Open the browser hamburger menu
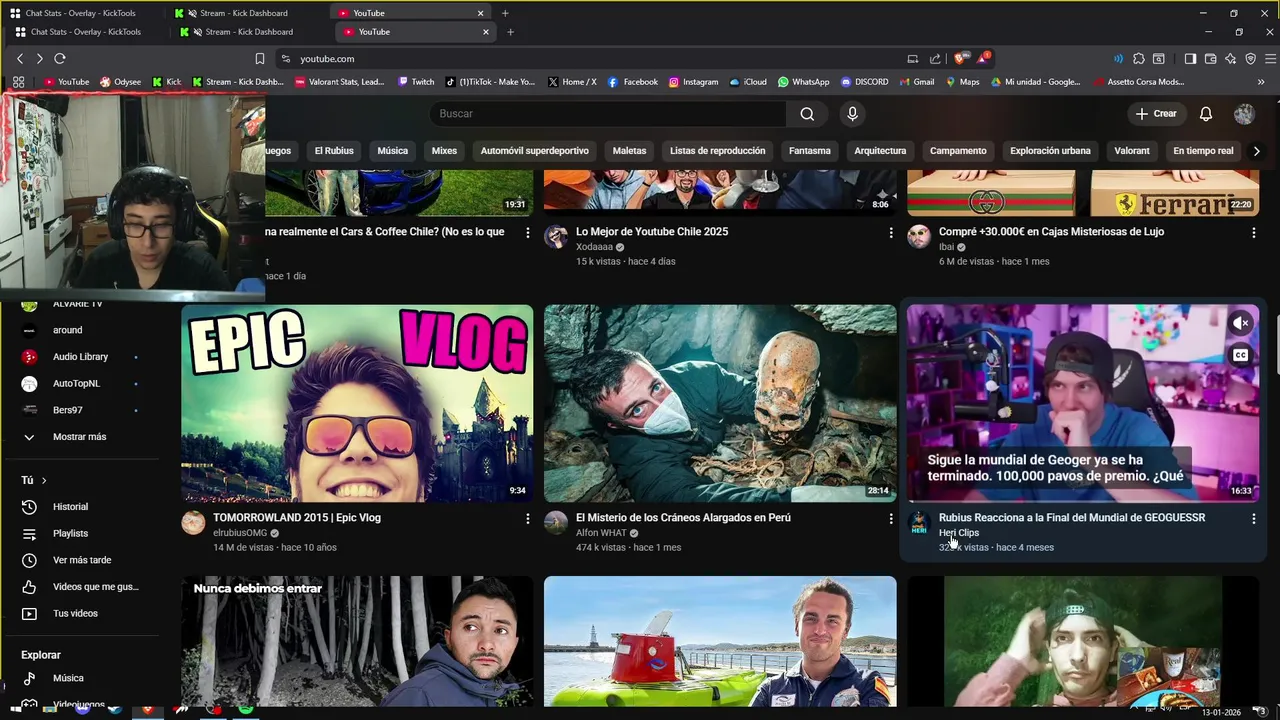The width and height of the screenshot is (1280, 720). [1270, 59]
